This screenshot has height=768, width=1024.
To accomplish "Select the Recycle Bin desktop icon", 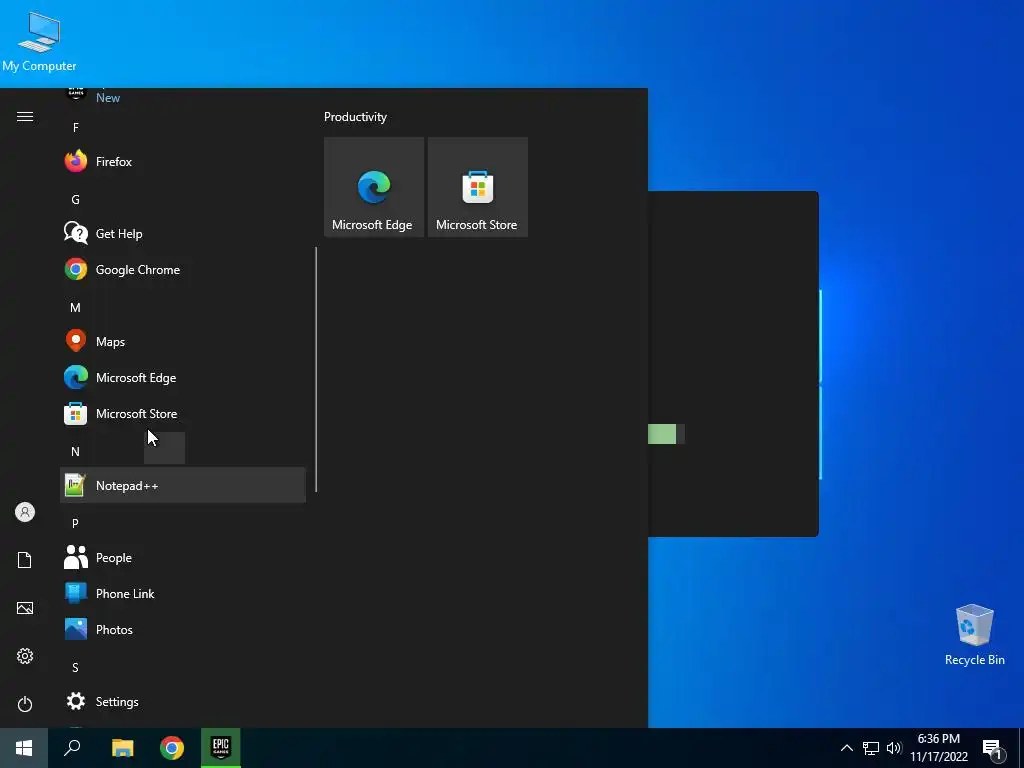I will click(x=974, y=635).
